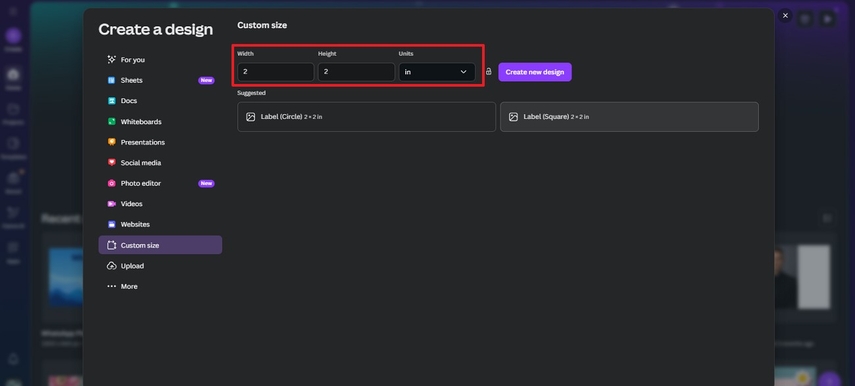Click into the Height input field

click(356, 72)
